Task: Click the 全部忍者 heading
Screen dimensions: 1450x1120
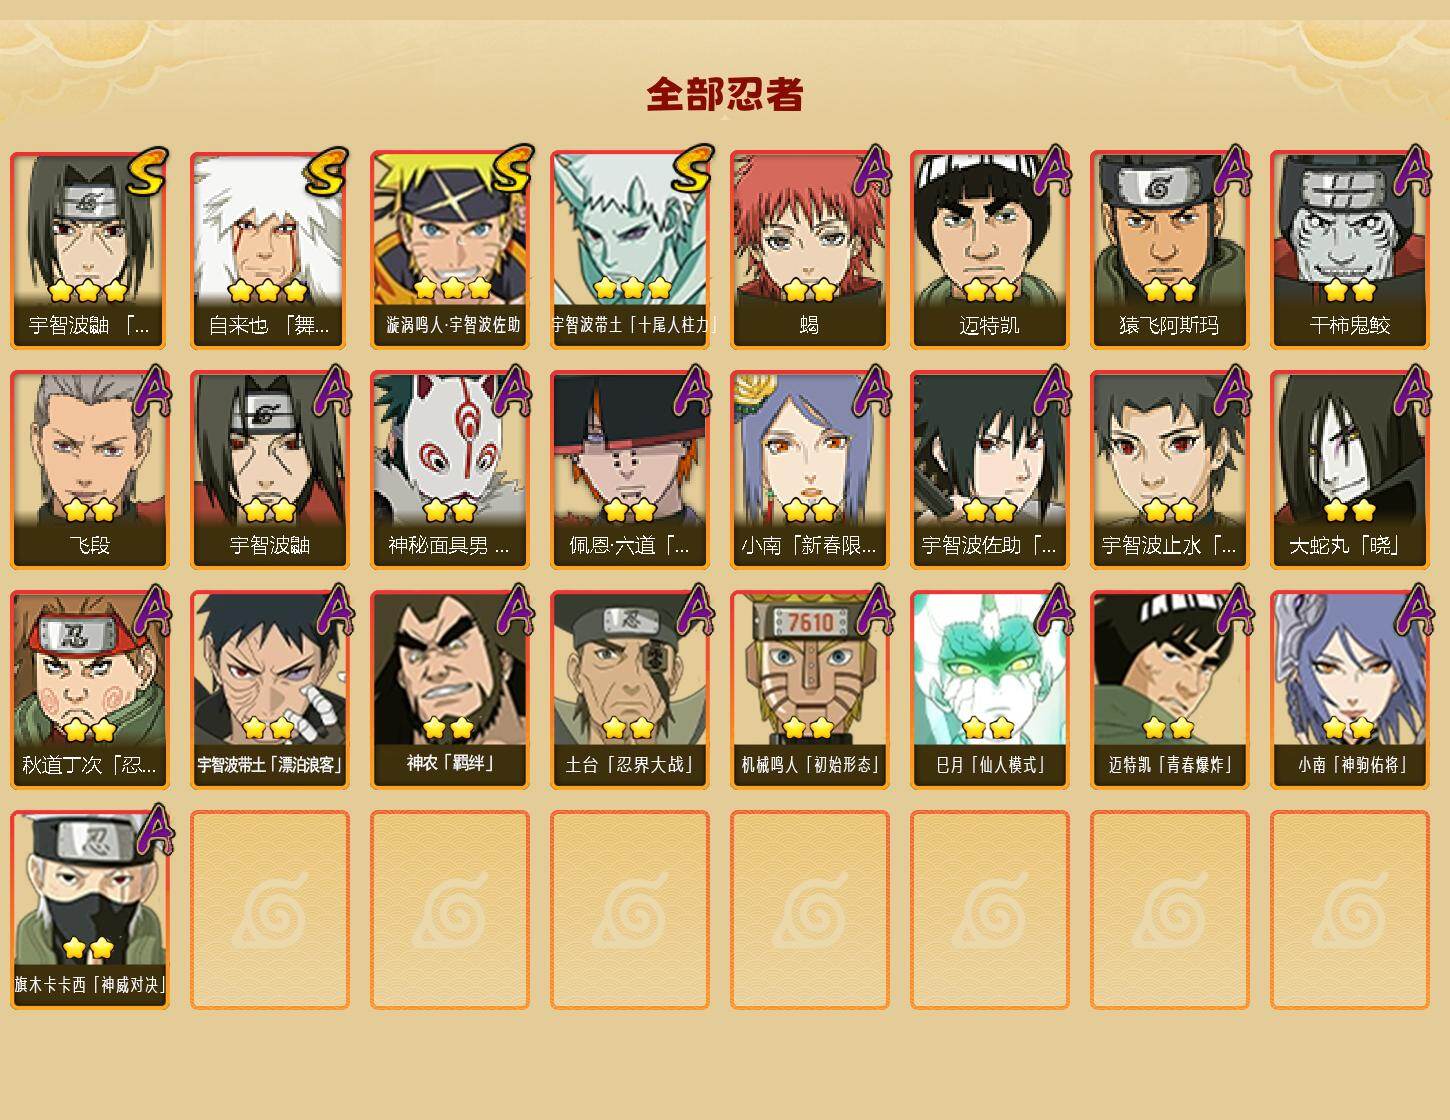Action: pos(725,94)
